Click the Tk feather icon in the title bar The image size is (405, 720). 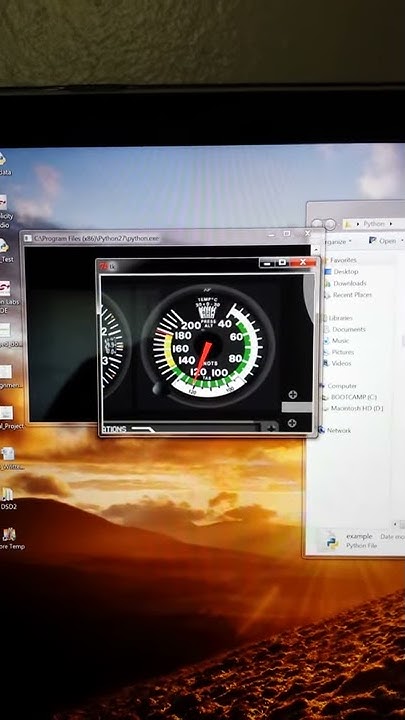pyautogui.click(x=105, y=266)
